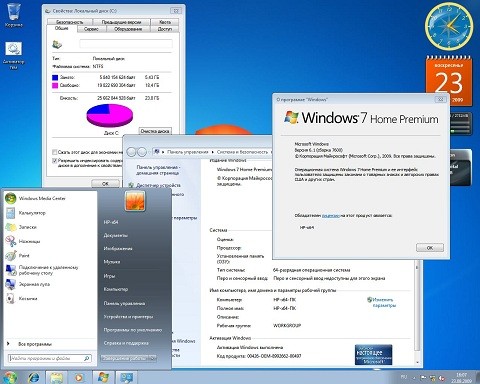
Task: Click the Disk Cleanup button
Action: [155, 131]
